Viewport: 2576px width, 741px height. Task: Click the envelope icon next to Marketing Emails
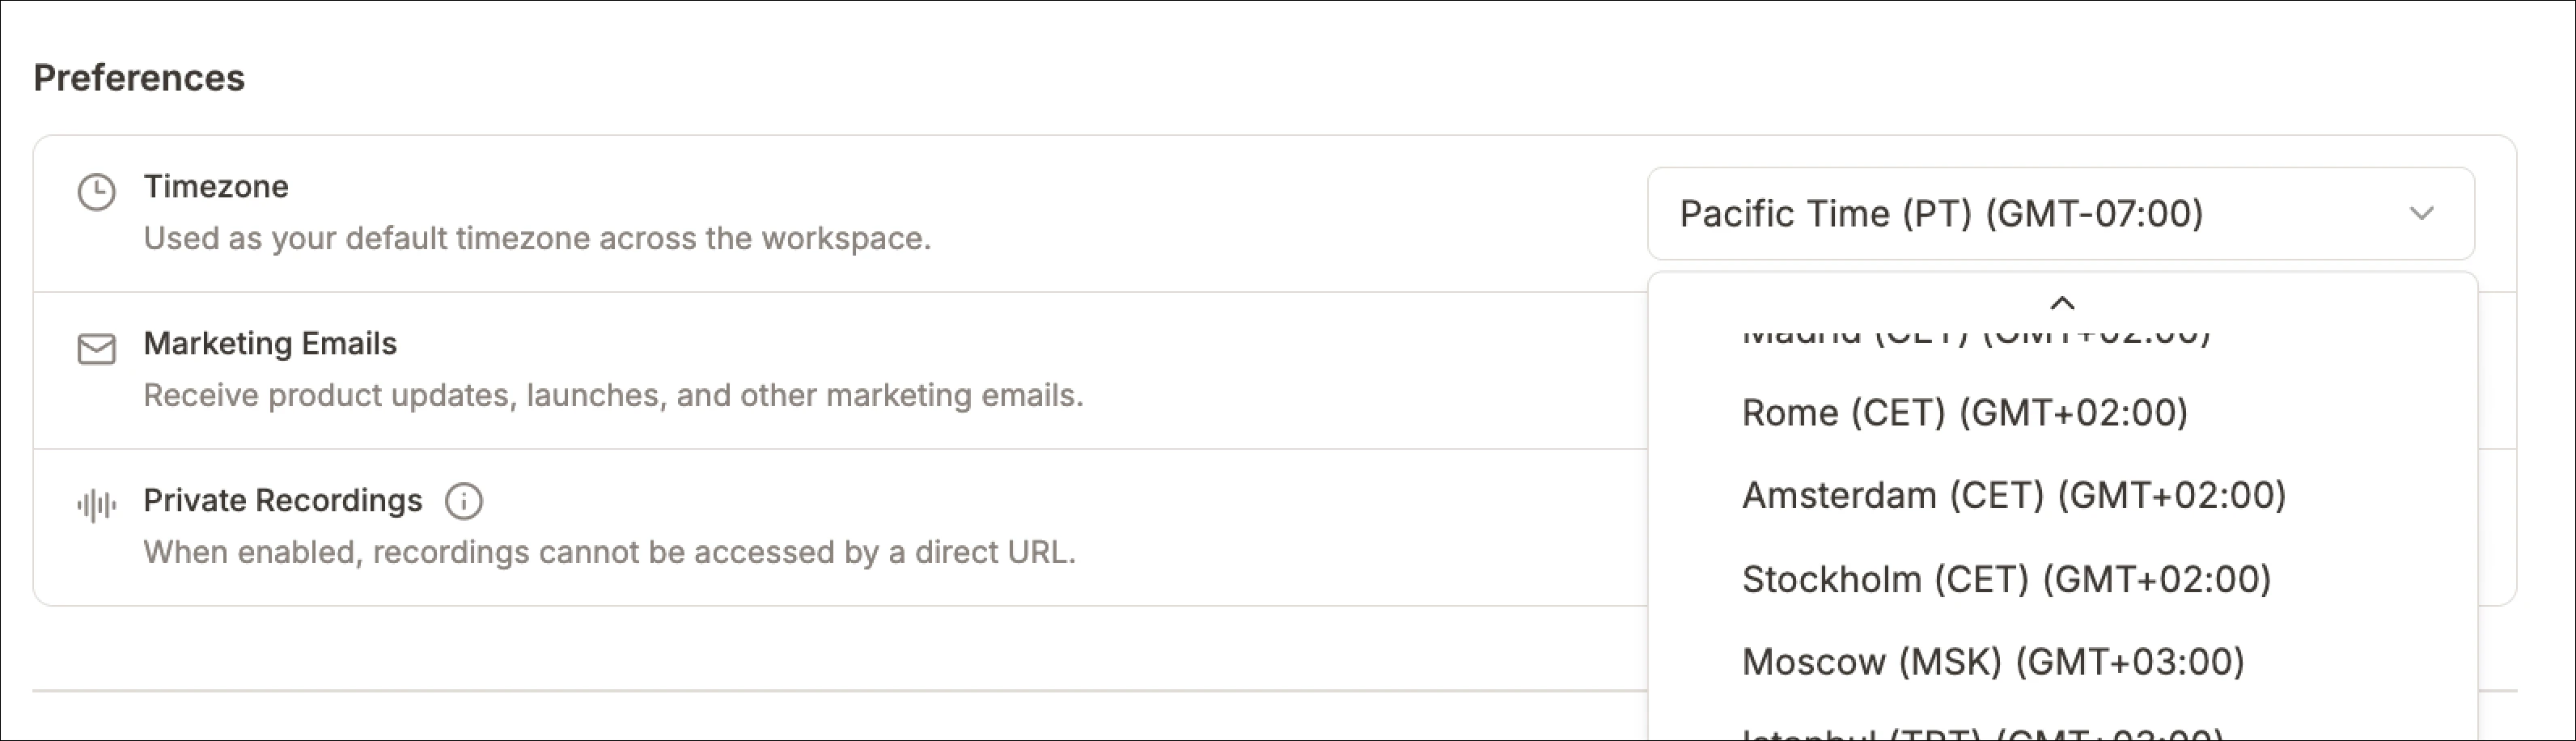pyautogui.click(x=96, y=349)
